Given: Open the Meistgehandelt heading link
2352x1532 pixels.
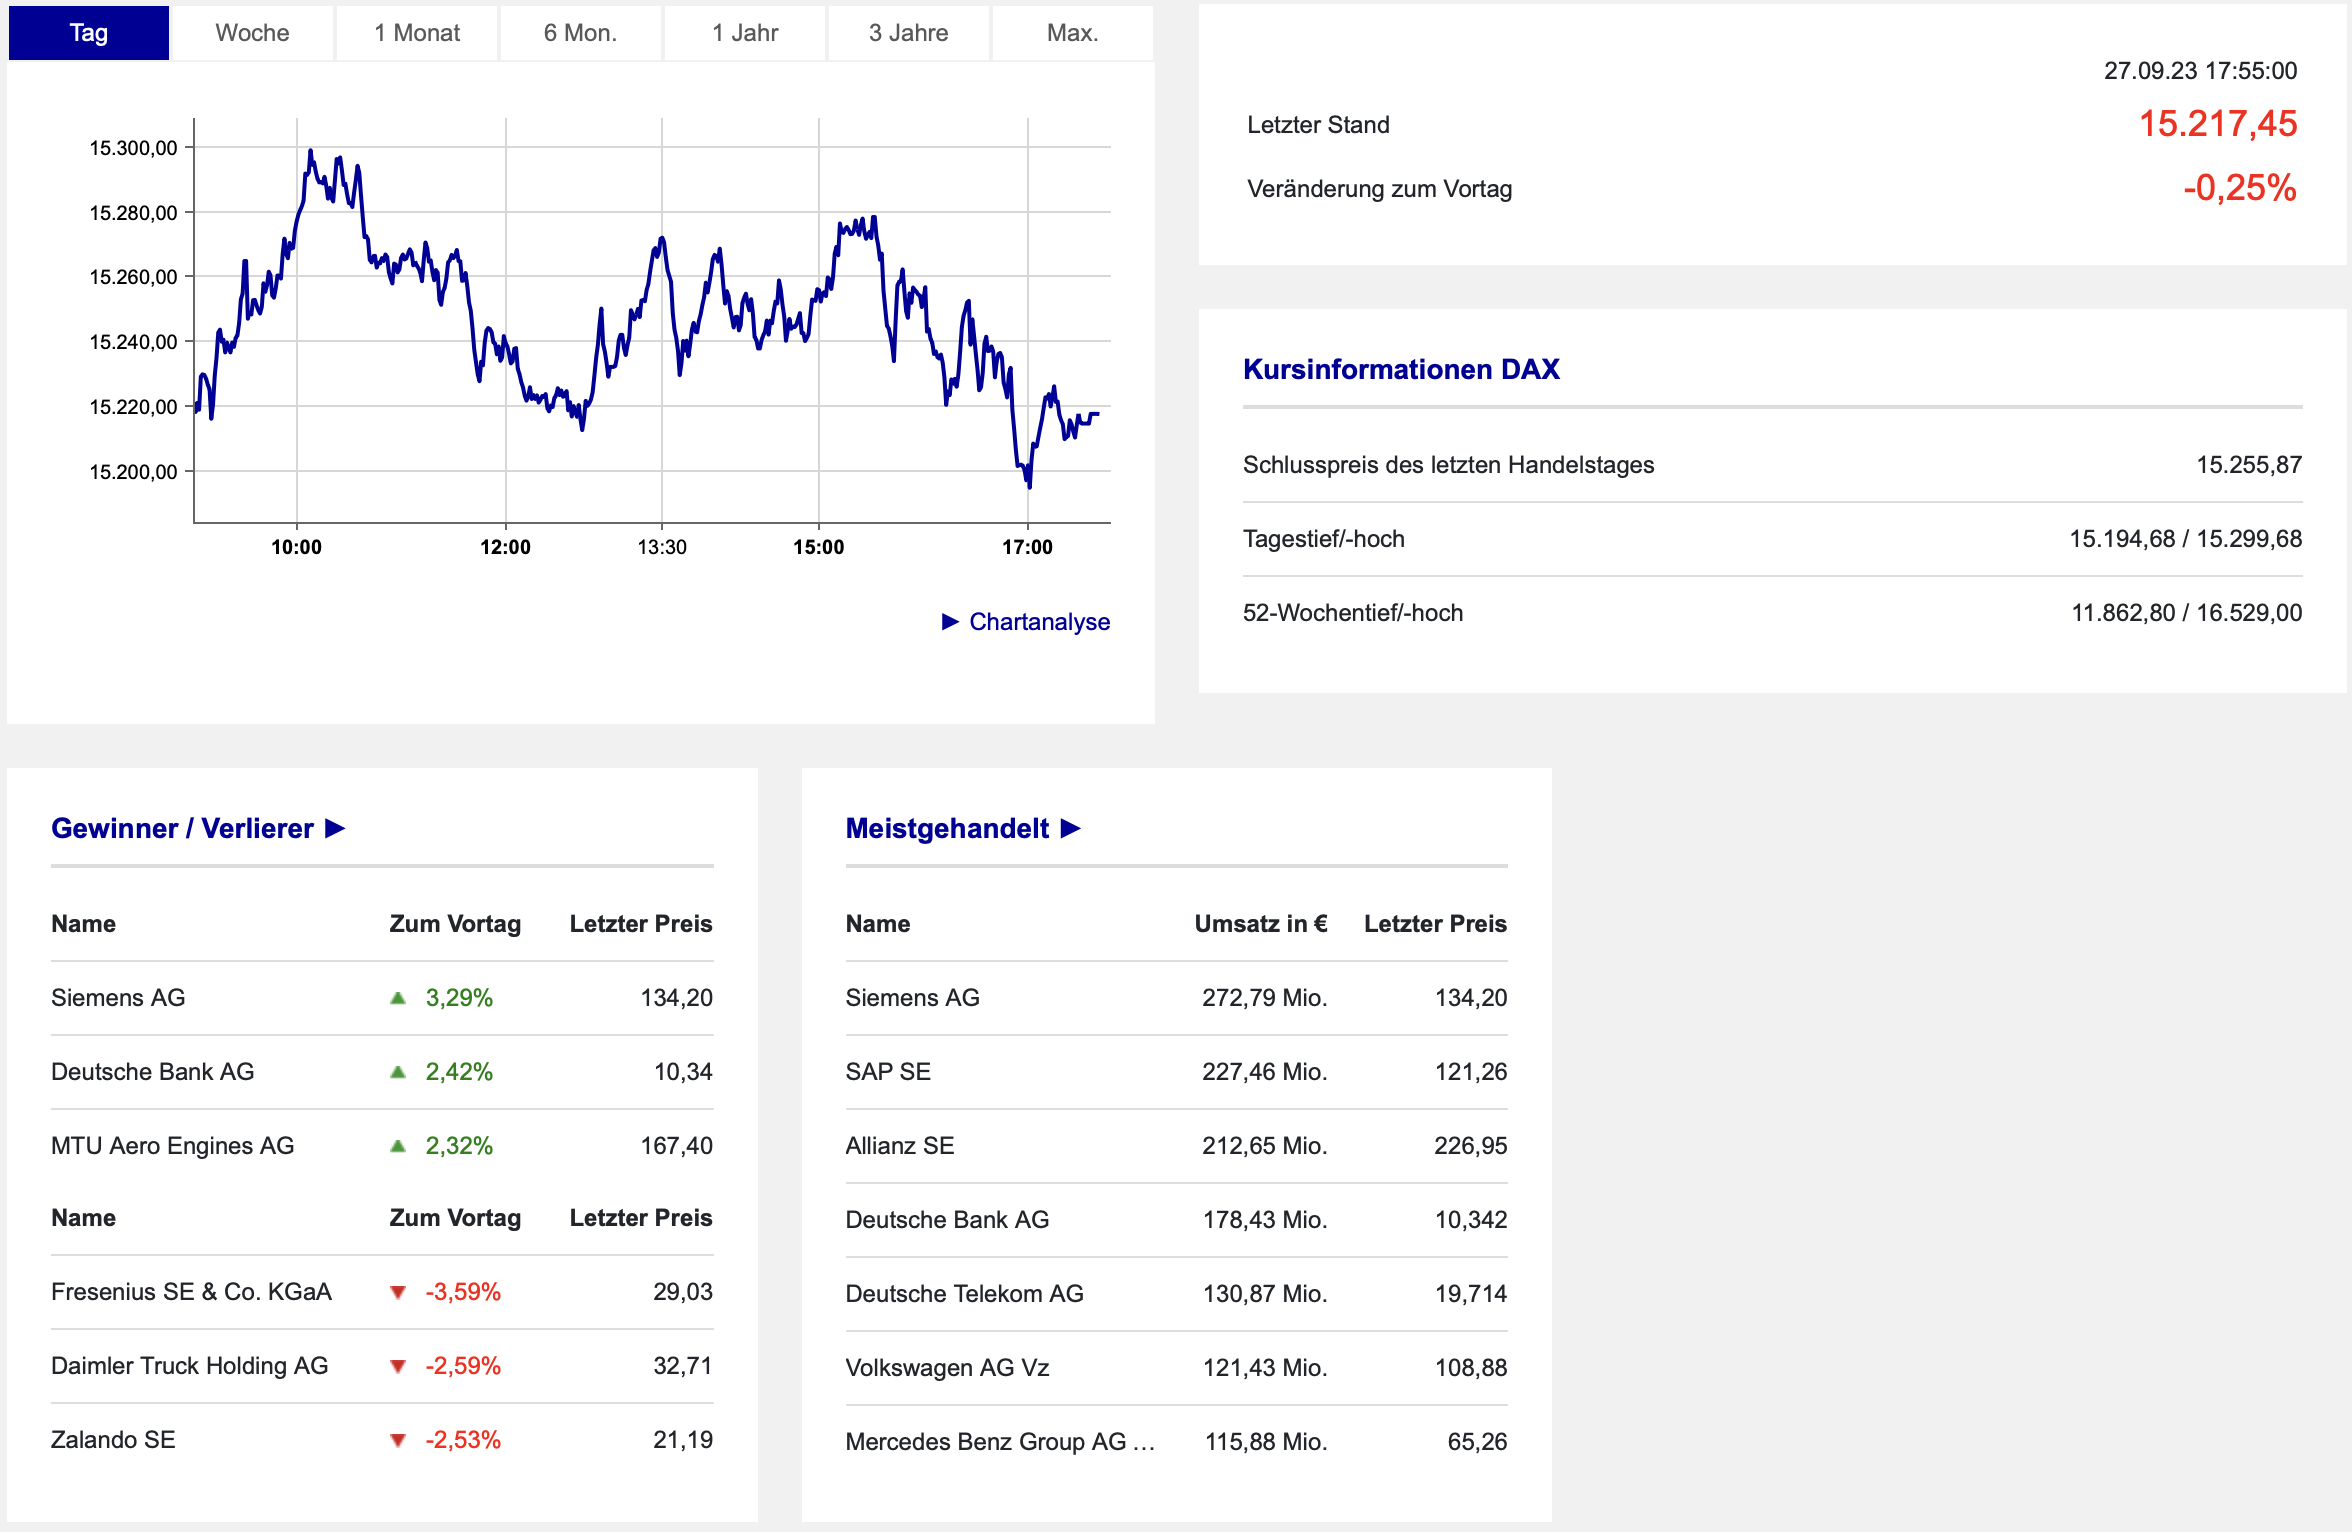Looking at the screenshot, I should coord(947,828).
